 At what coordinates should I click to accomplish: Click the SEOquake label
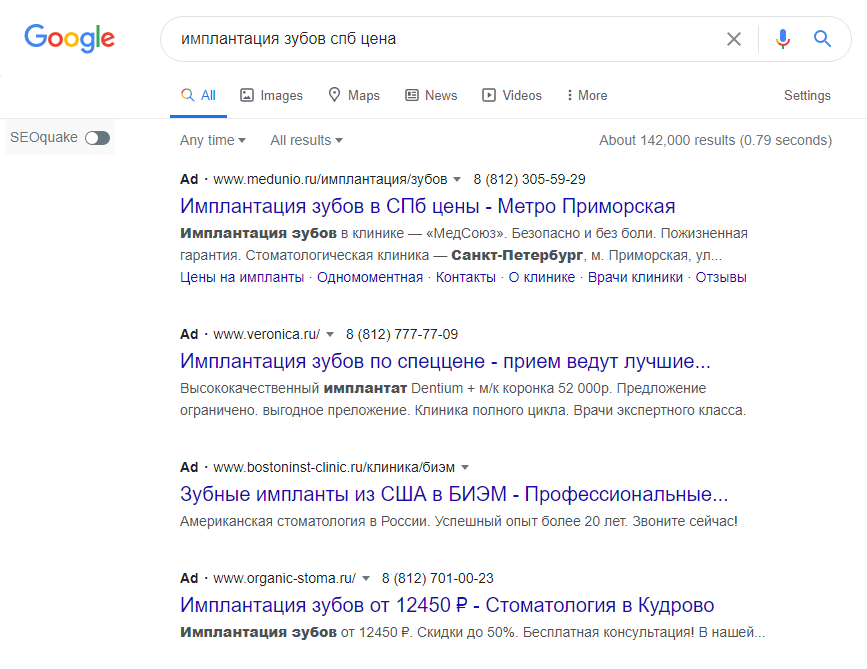(44, 137)
